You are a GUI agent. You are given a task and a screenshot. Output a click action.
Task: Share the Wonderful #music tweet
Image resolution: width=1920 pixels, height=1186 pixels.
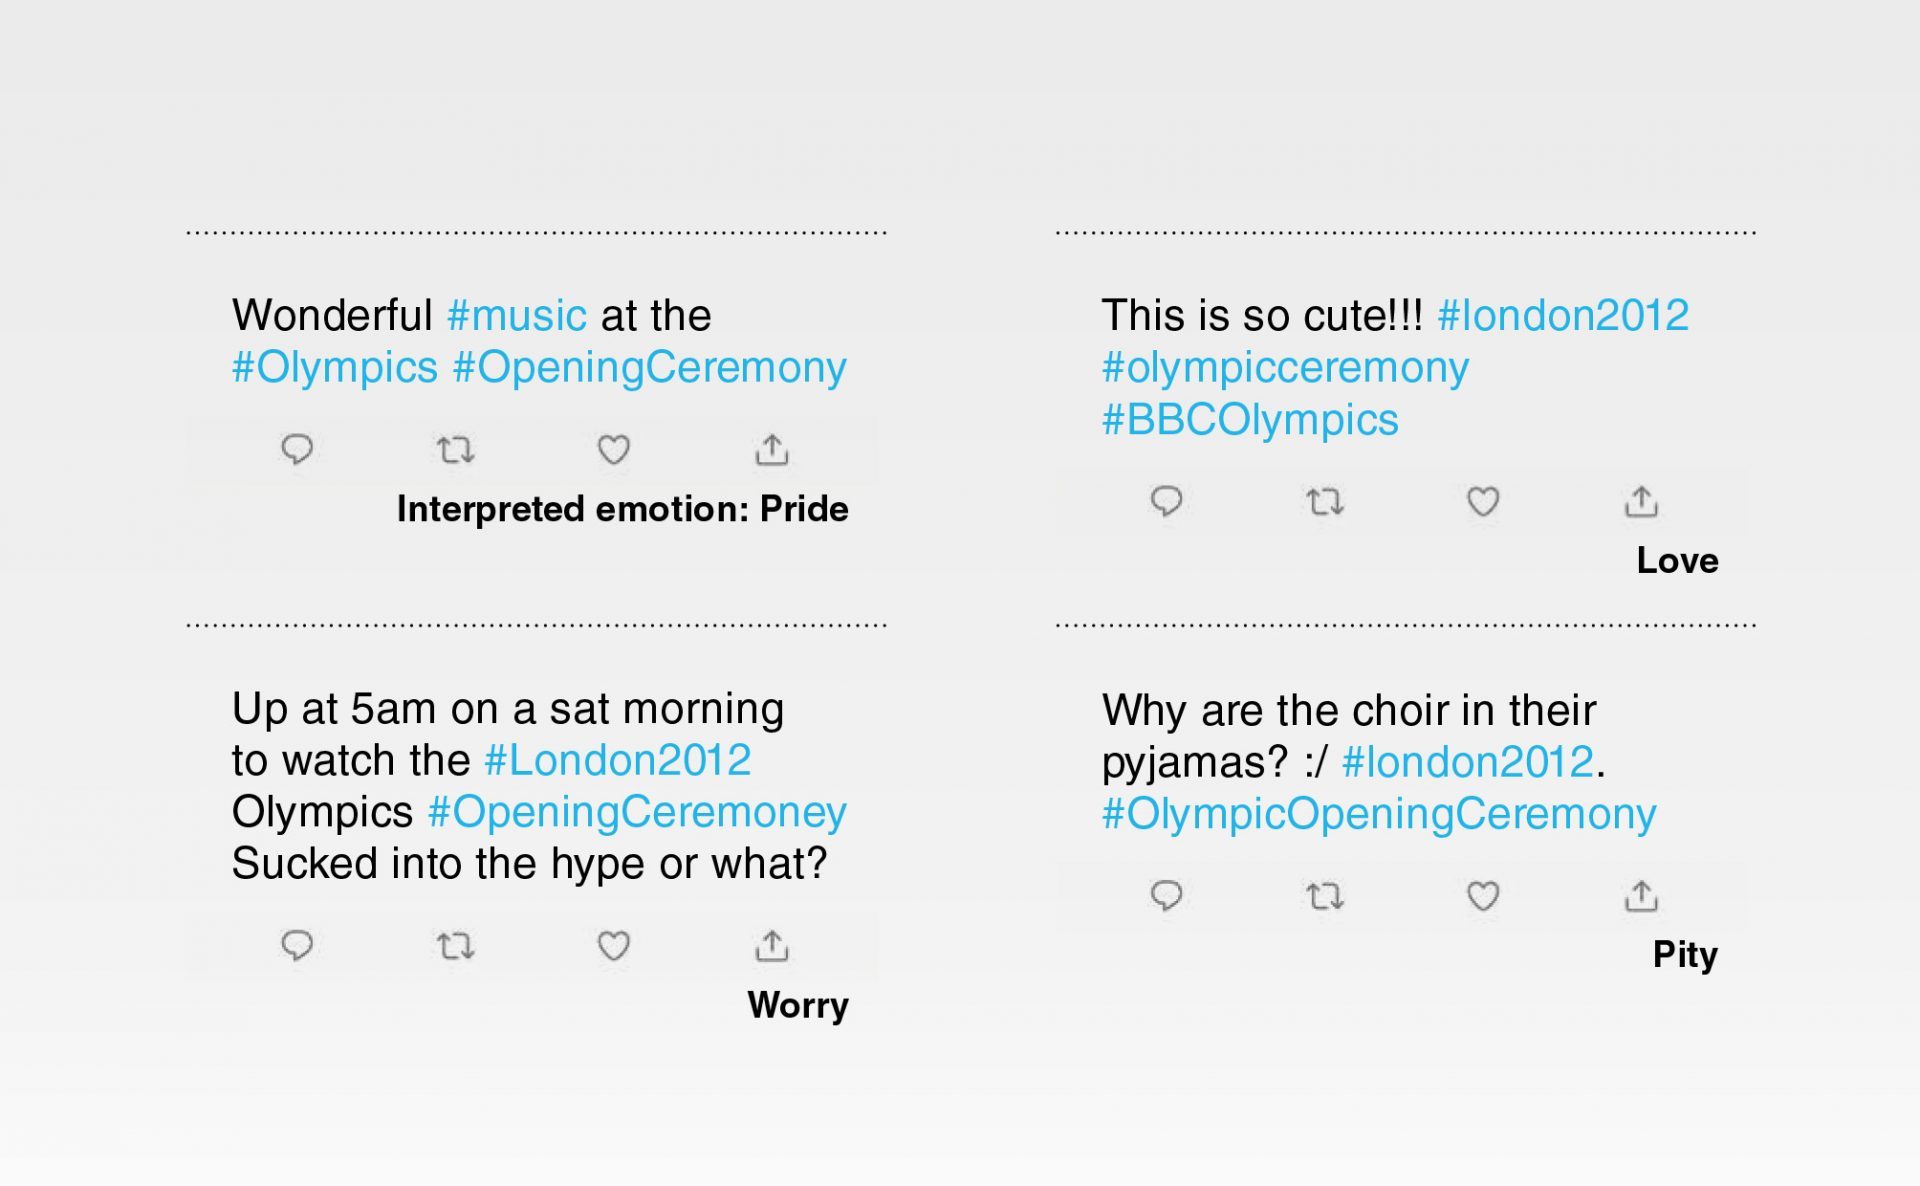click(771, 450)
